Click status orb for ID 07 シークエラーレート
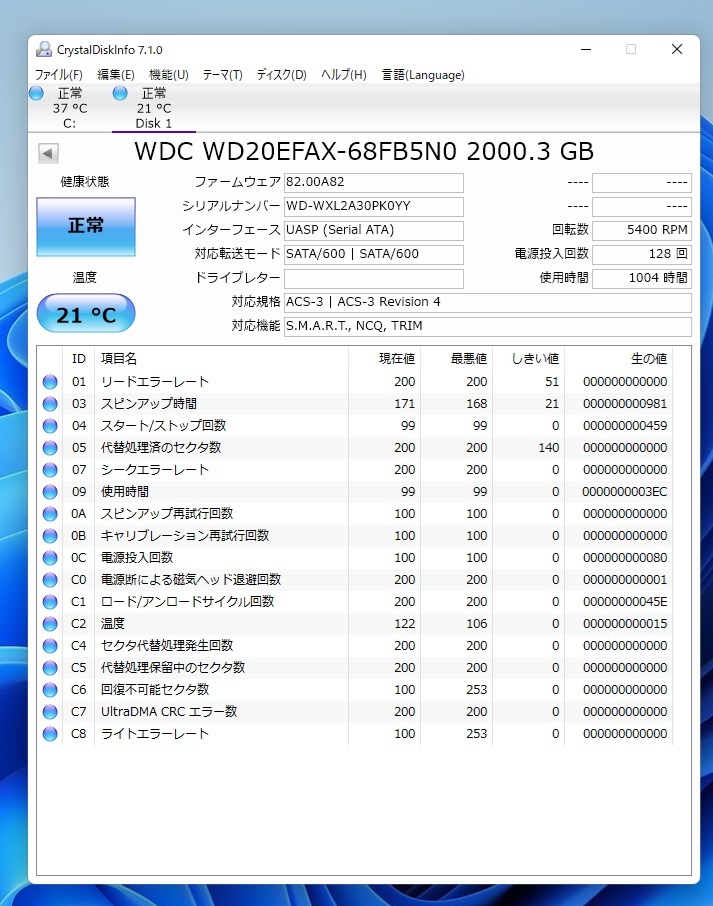This screenshot has height=906, width=713. (50, 470)
